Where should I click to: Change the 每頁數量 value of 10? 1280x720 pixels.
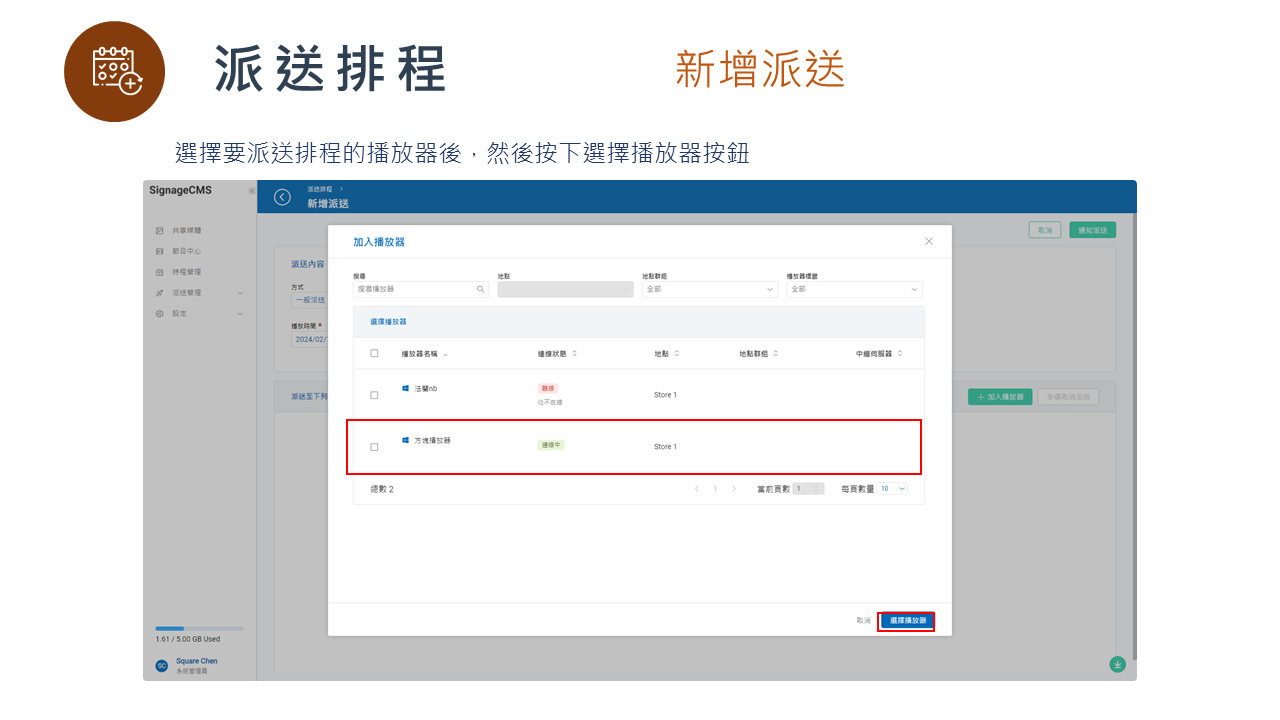tap(890, 488)
